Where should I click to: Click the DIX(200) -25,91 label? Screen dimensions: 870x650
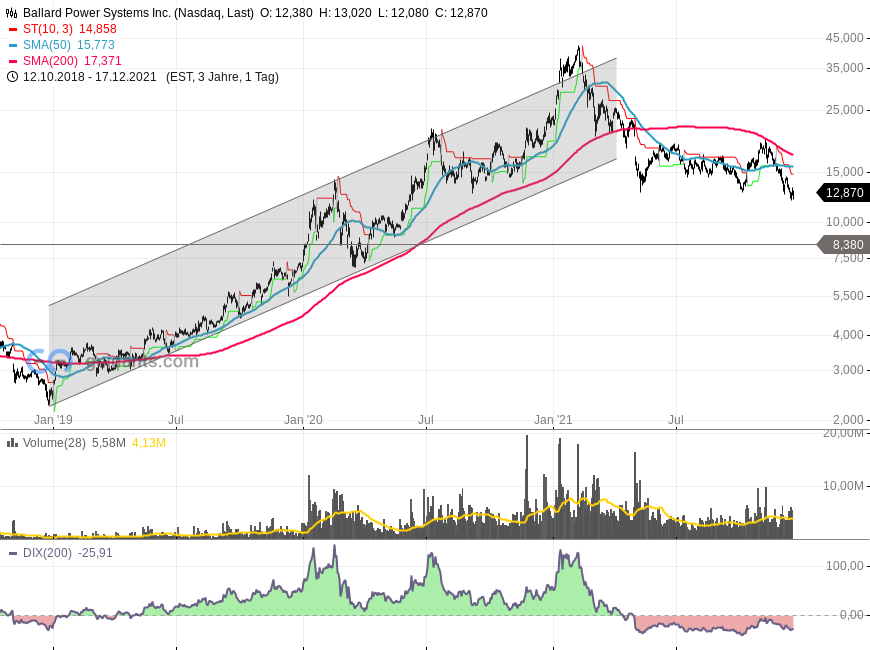coord(68,553)
